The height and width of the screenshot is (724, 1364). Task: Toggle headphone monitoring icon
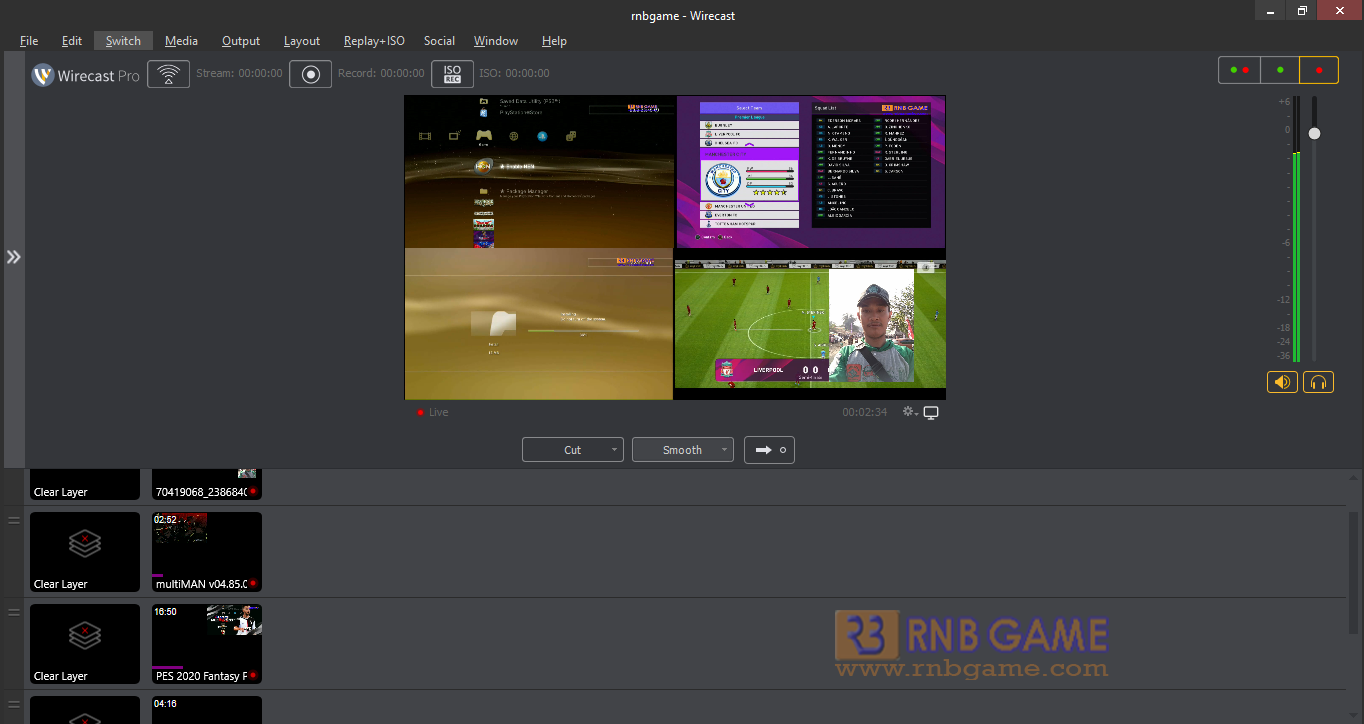(1318, 382)
